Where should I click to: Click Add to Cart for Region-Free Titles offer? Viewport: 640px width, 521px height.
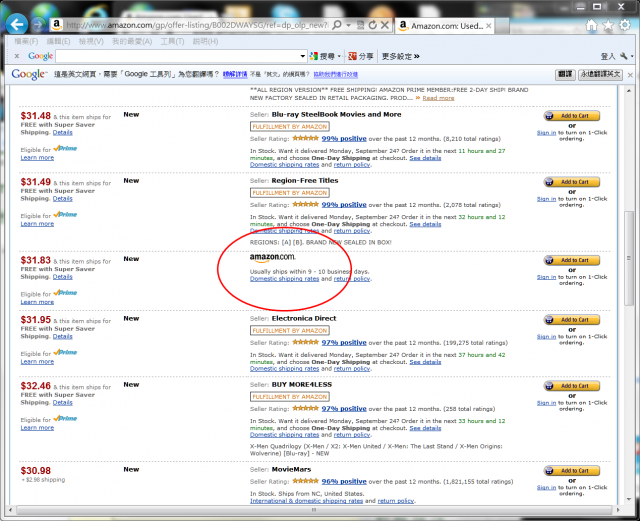click(x=571, y=182)
